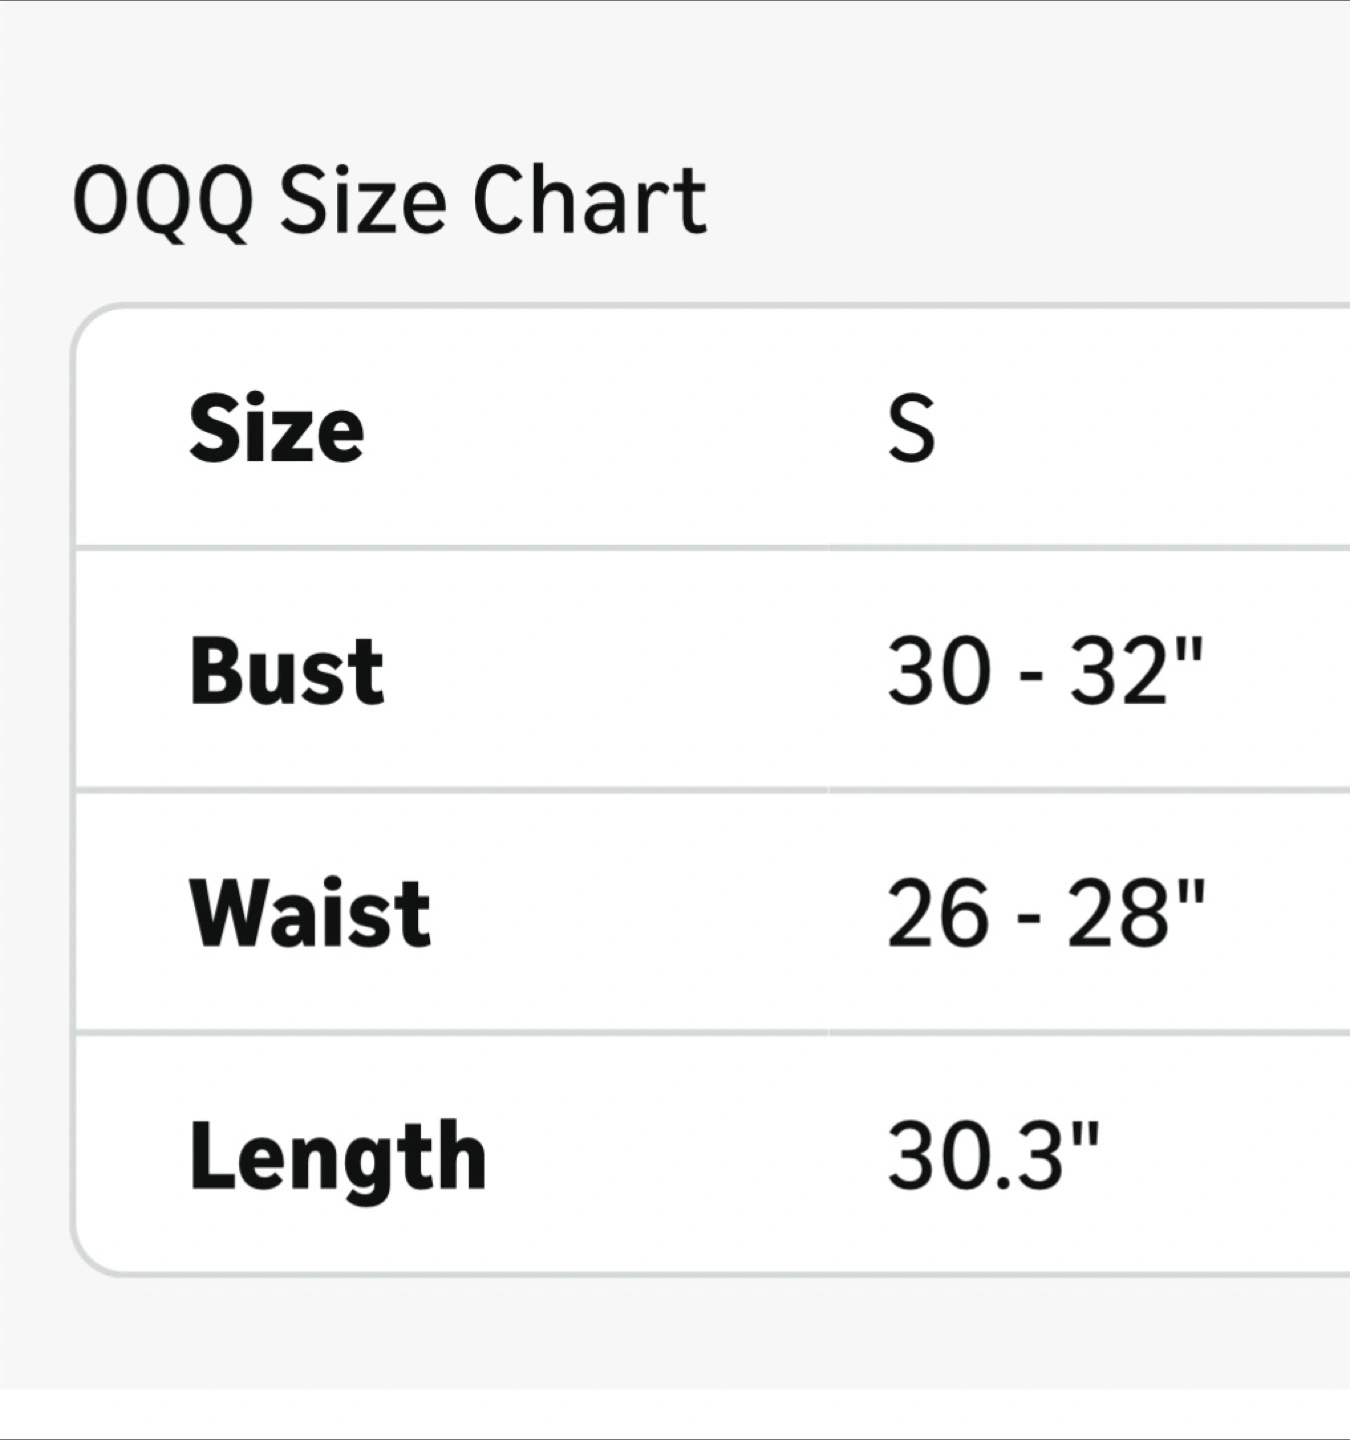Click the Bust row label

point(287,671)
